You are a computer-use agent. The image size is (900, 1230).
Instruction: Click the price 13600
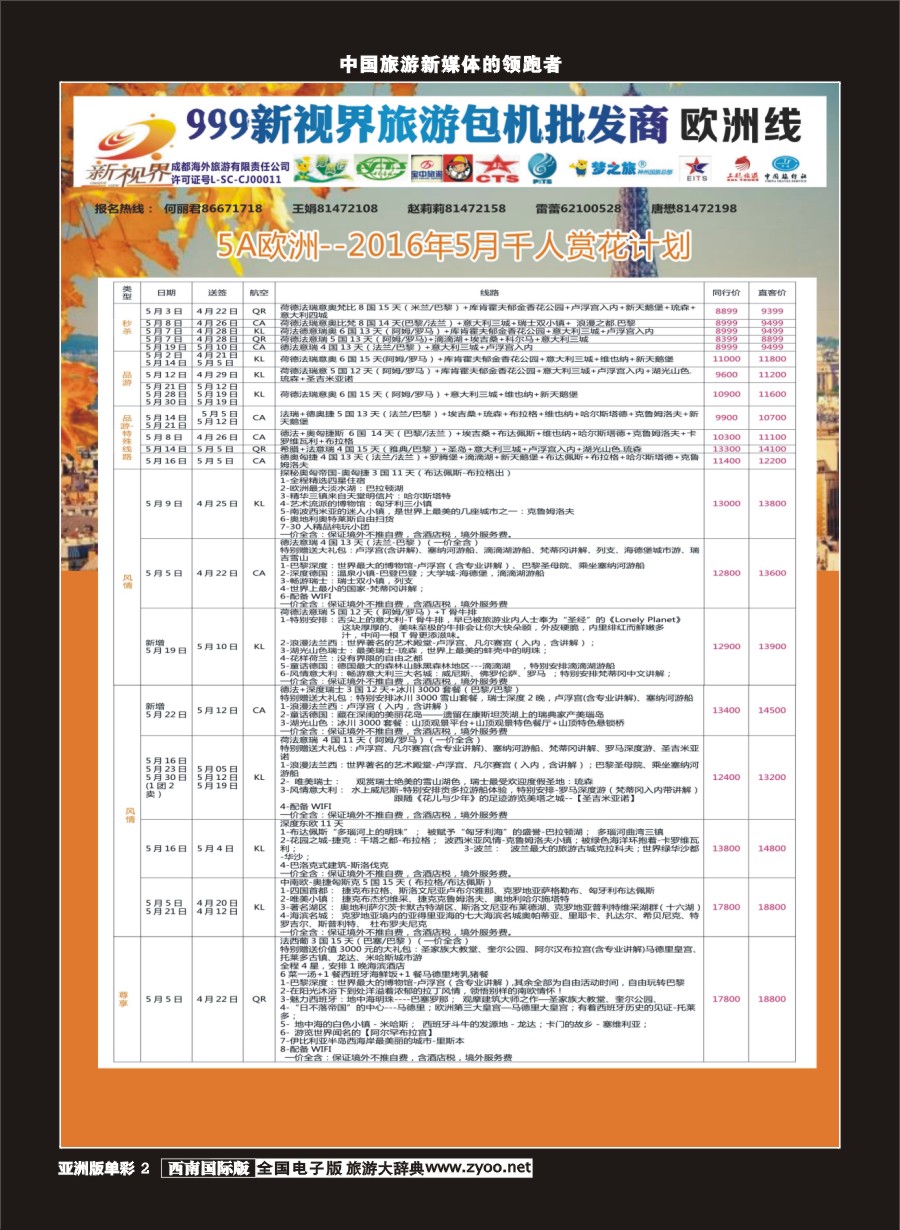click(772, 573)
